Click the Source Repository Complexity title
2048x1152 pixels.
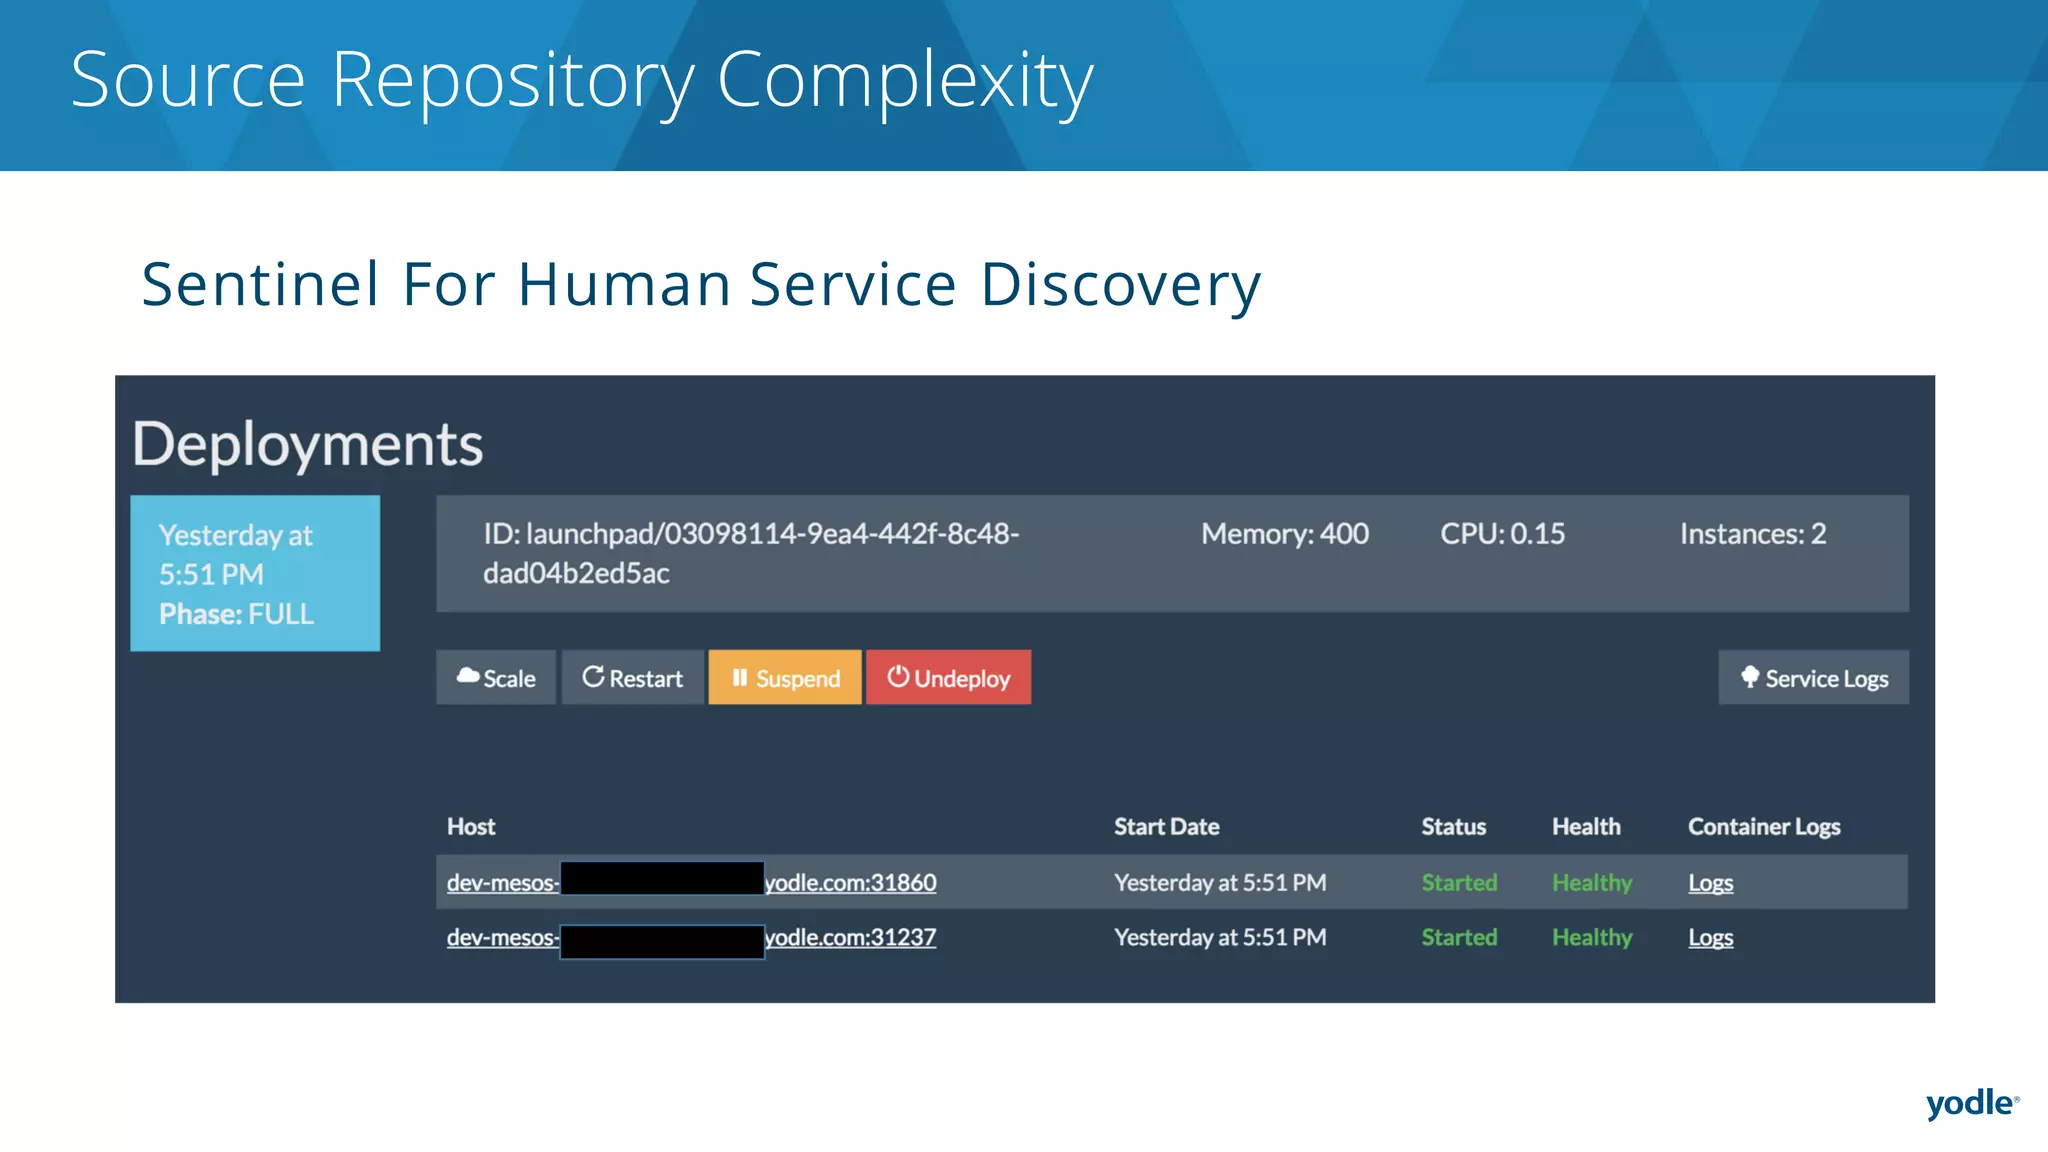pyautogui.click(x=582, y=82)
